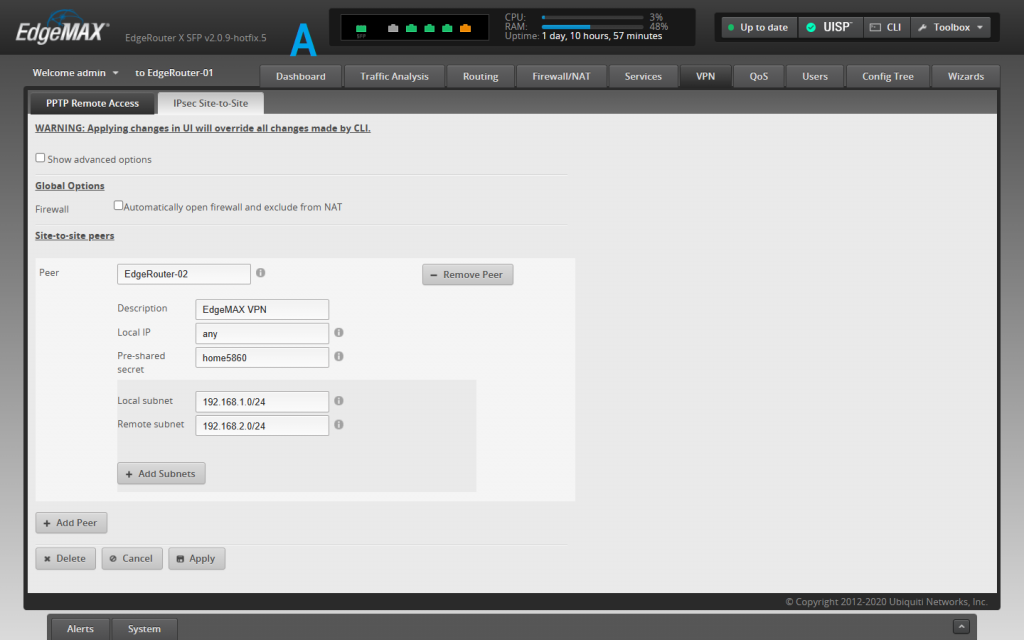
Task: Select IPsec Site-to-Site tab
Action: pos(211,103)
